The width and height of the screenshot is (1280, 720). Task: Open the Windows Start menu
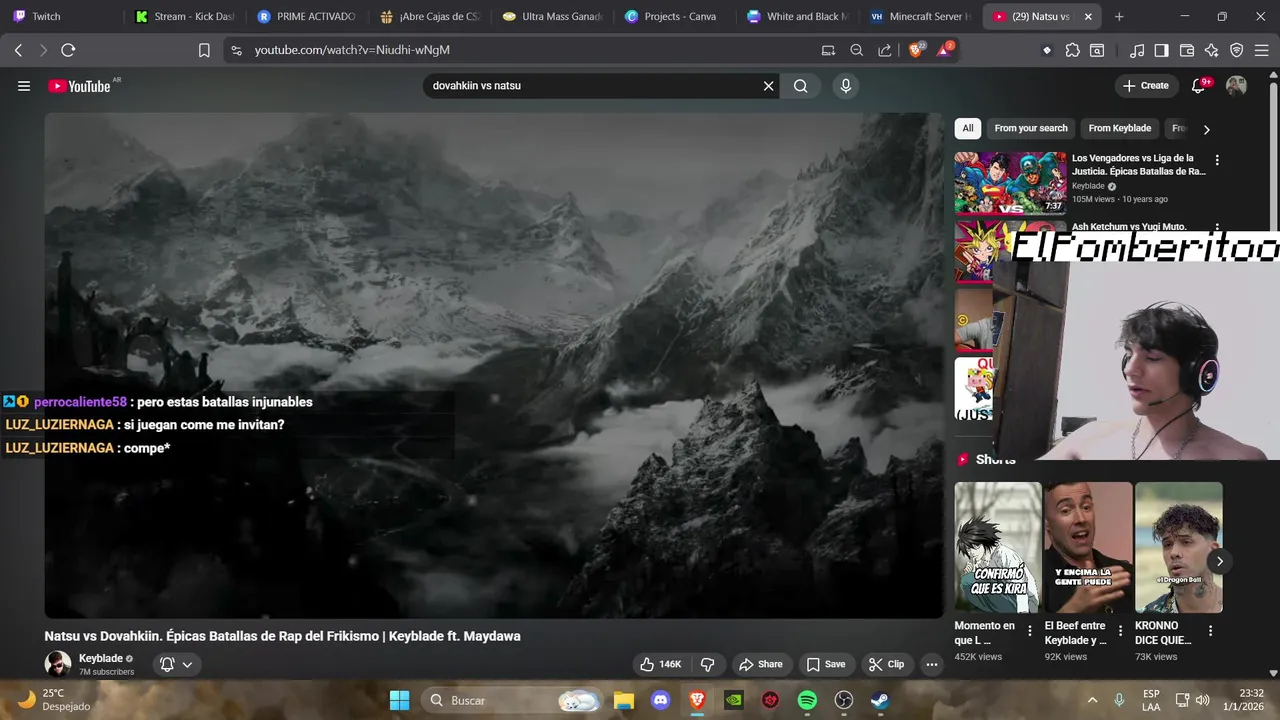[x=399, y=700]
